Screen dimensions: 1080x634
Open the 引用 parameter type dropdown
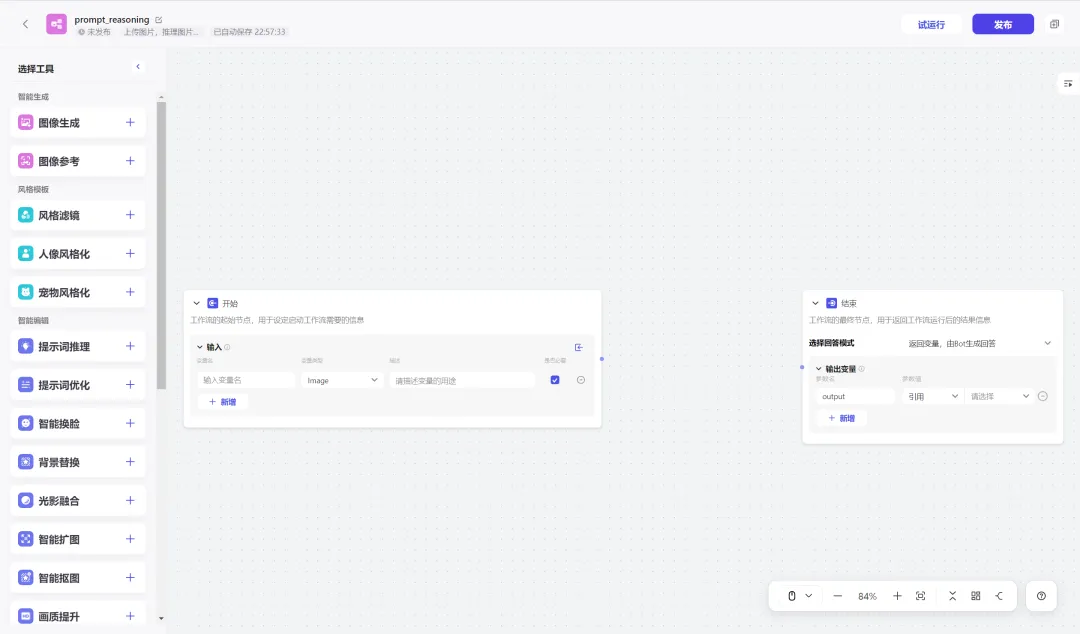click(933, 396)
